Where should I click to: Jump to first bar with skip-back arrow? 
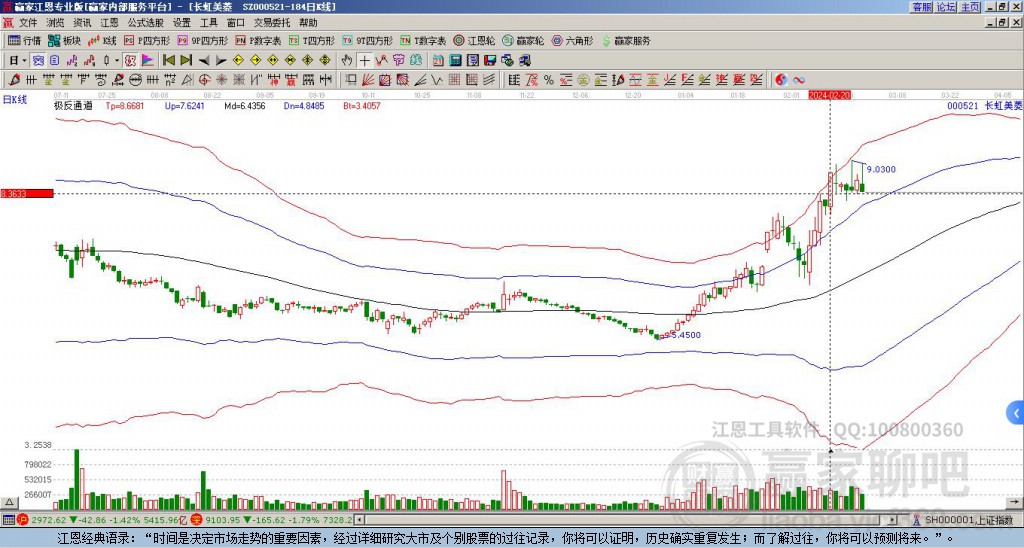coord(169,60)
